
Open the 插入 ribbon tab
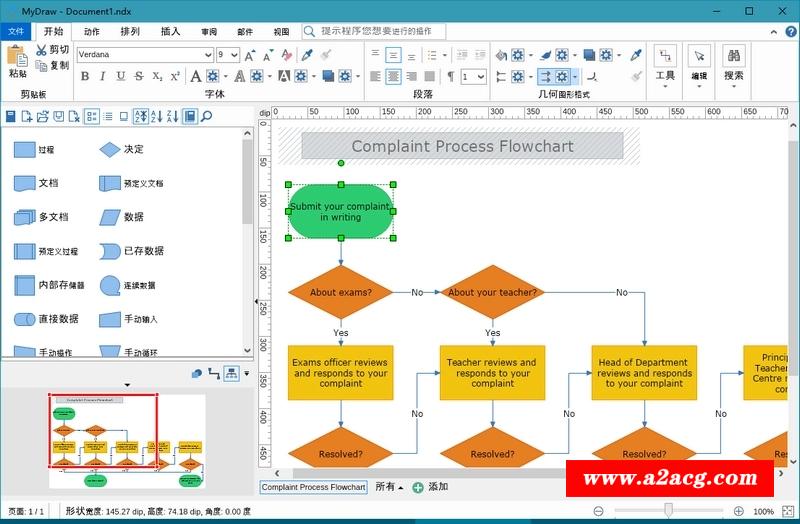pos(170,31)
